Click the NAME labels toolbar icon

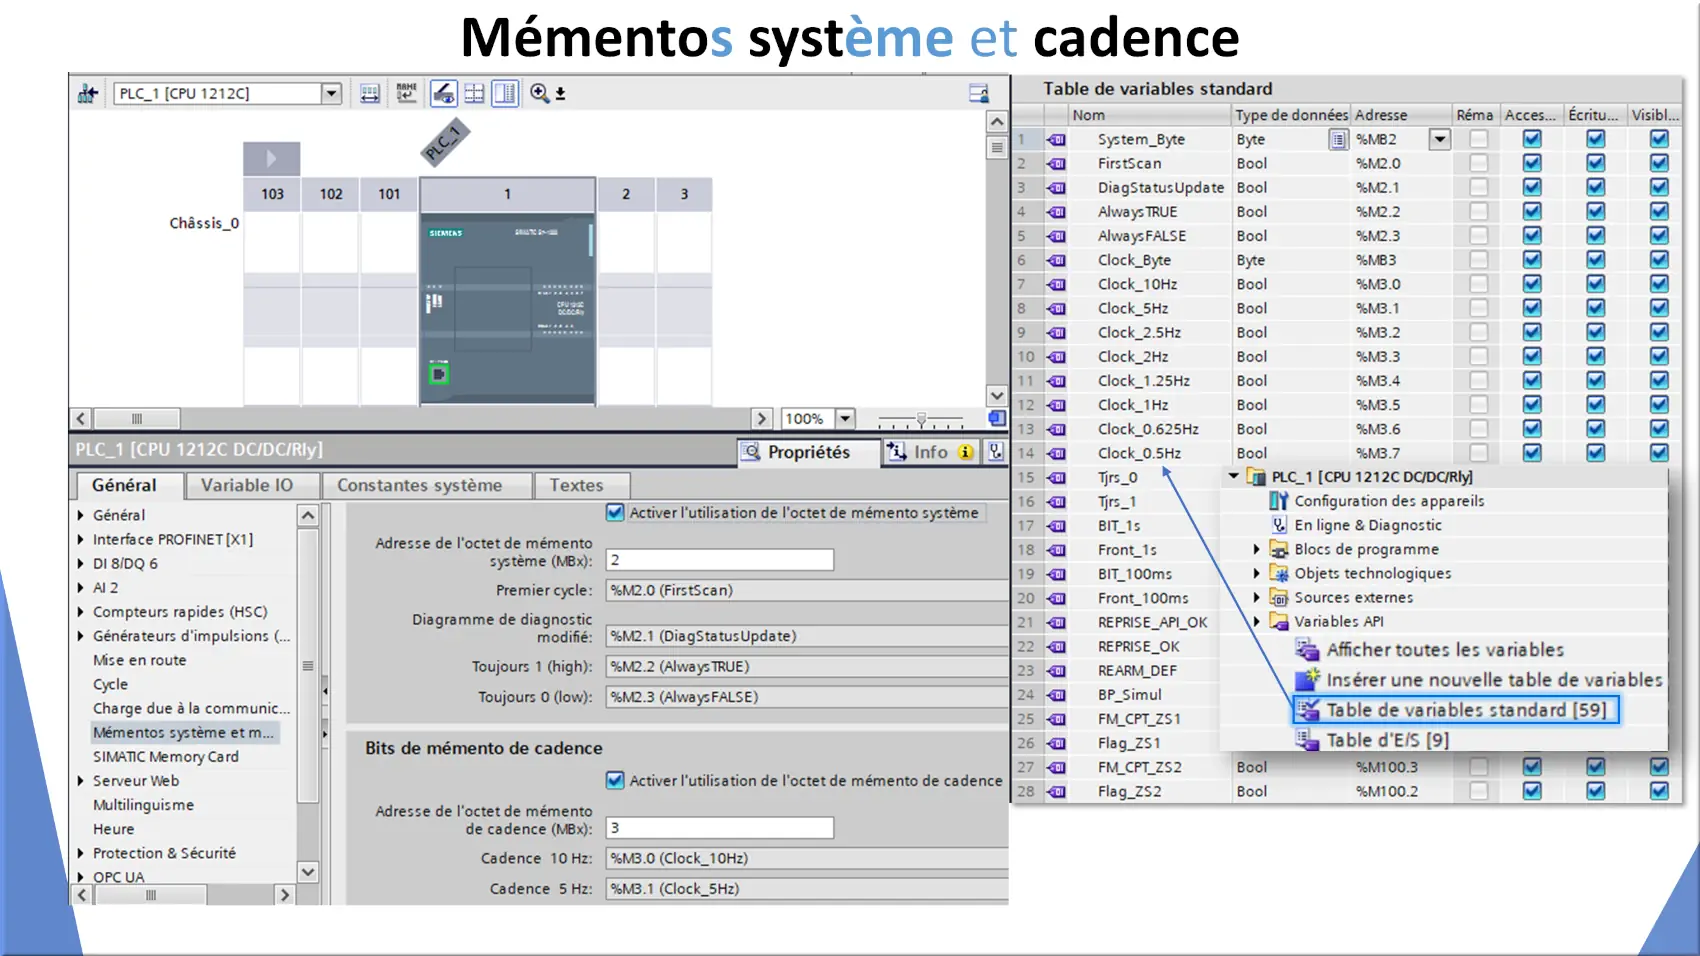point(406,93)
